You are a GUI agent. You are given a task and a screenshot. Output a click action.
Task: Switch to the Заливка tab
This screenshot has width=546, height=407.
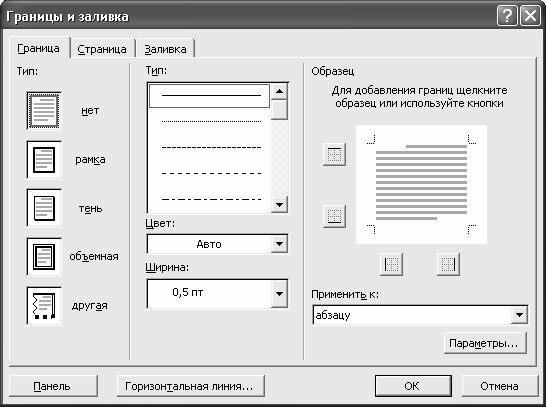point(165,49)
